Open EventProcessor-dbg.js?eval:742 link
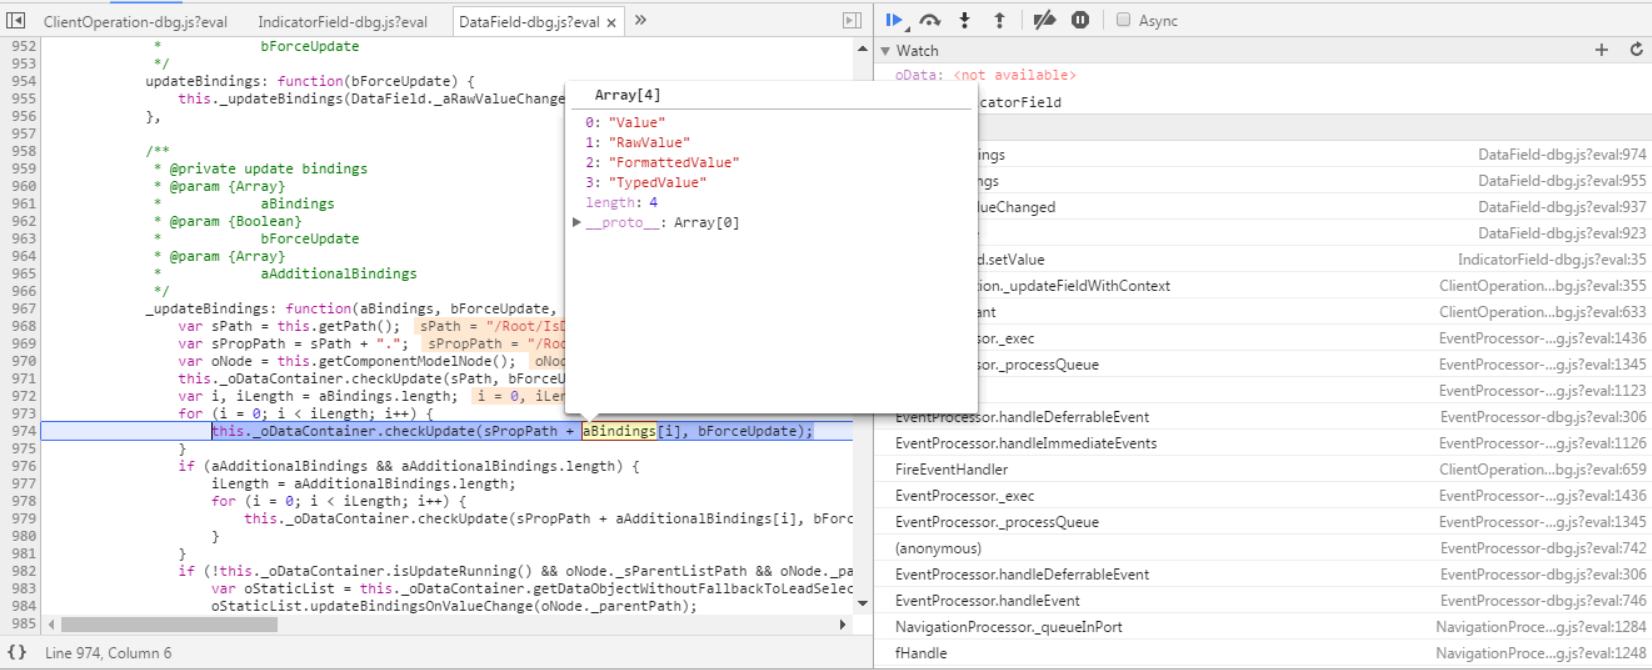 pyautogui.click(x=1543, y=548)
